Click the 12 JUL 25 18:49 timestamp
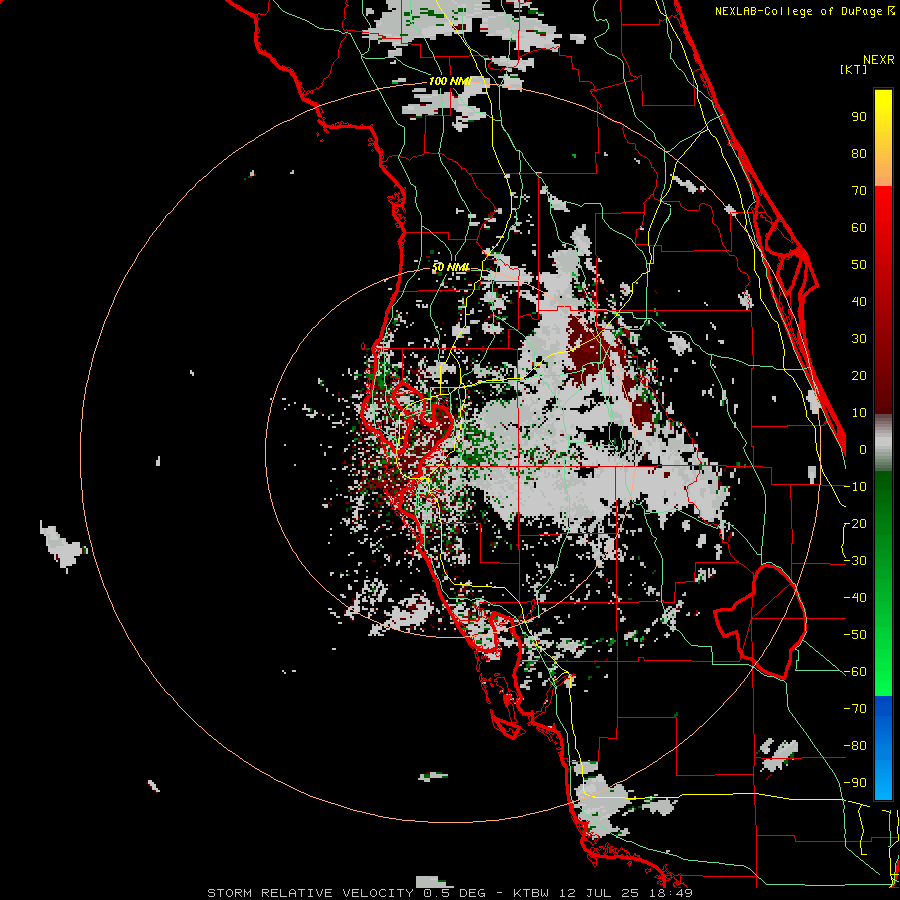Viewport: 900px width, 900px height. click(626, 893)
